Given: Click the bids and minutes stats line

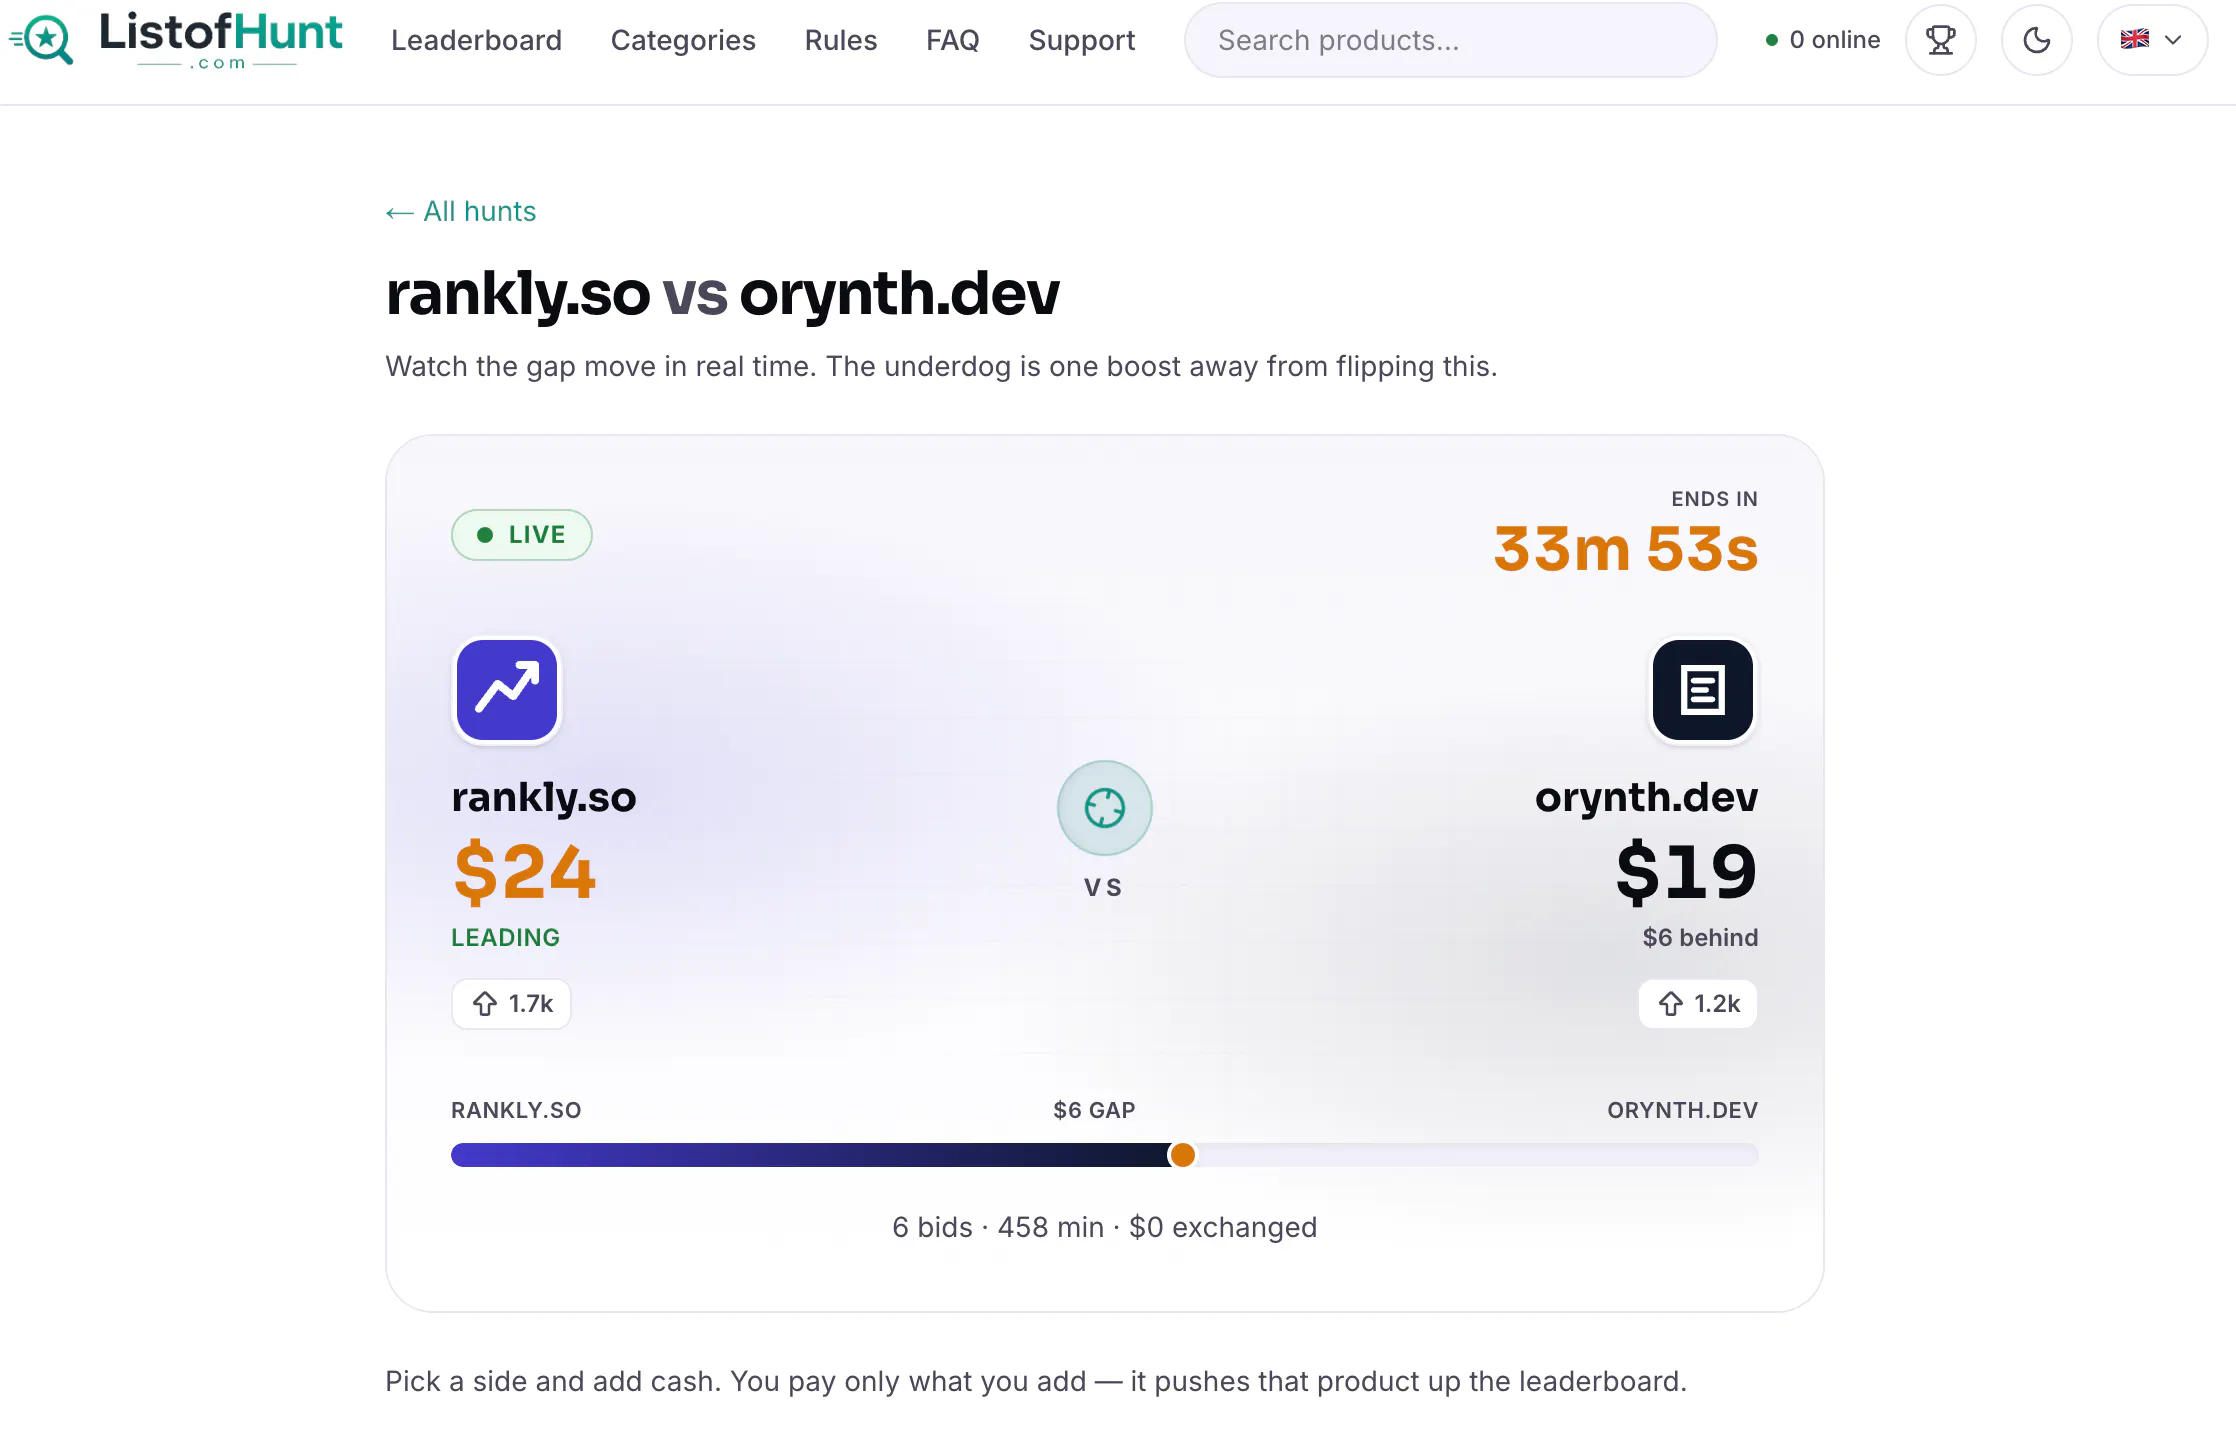Looking at the screenshot, I should 1105,1227.
